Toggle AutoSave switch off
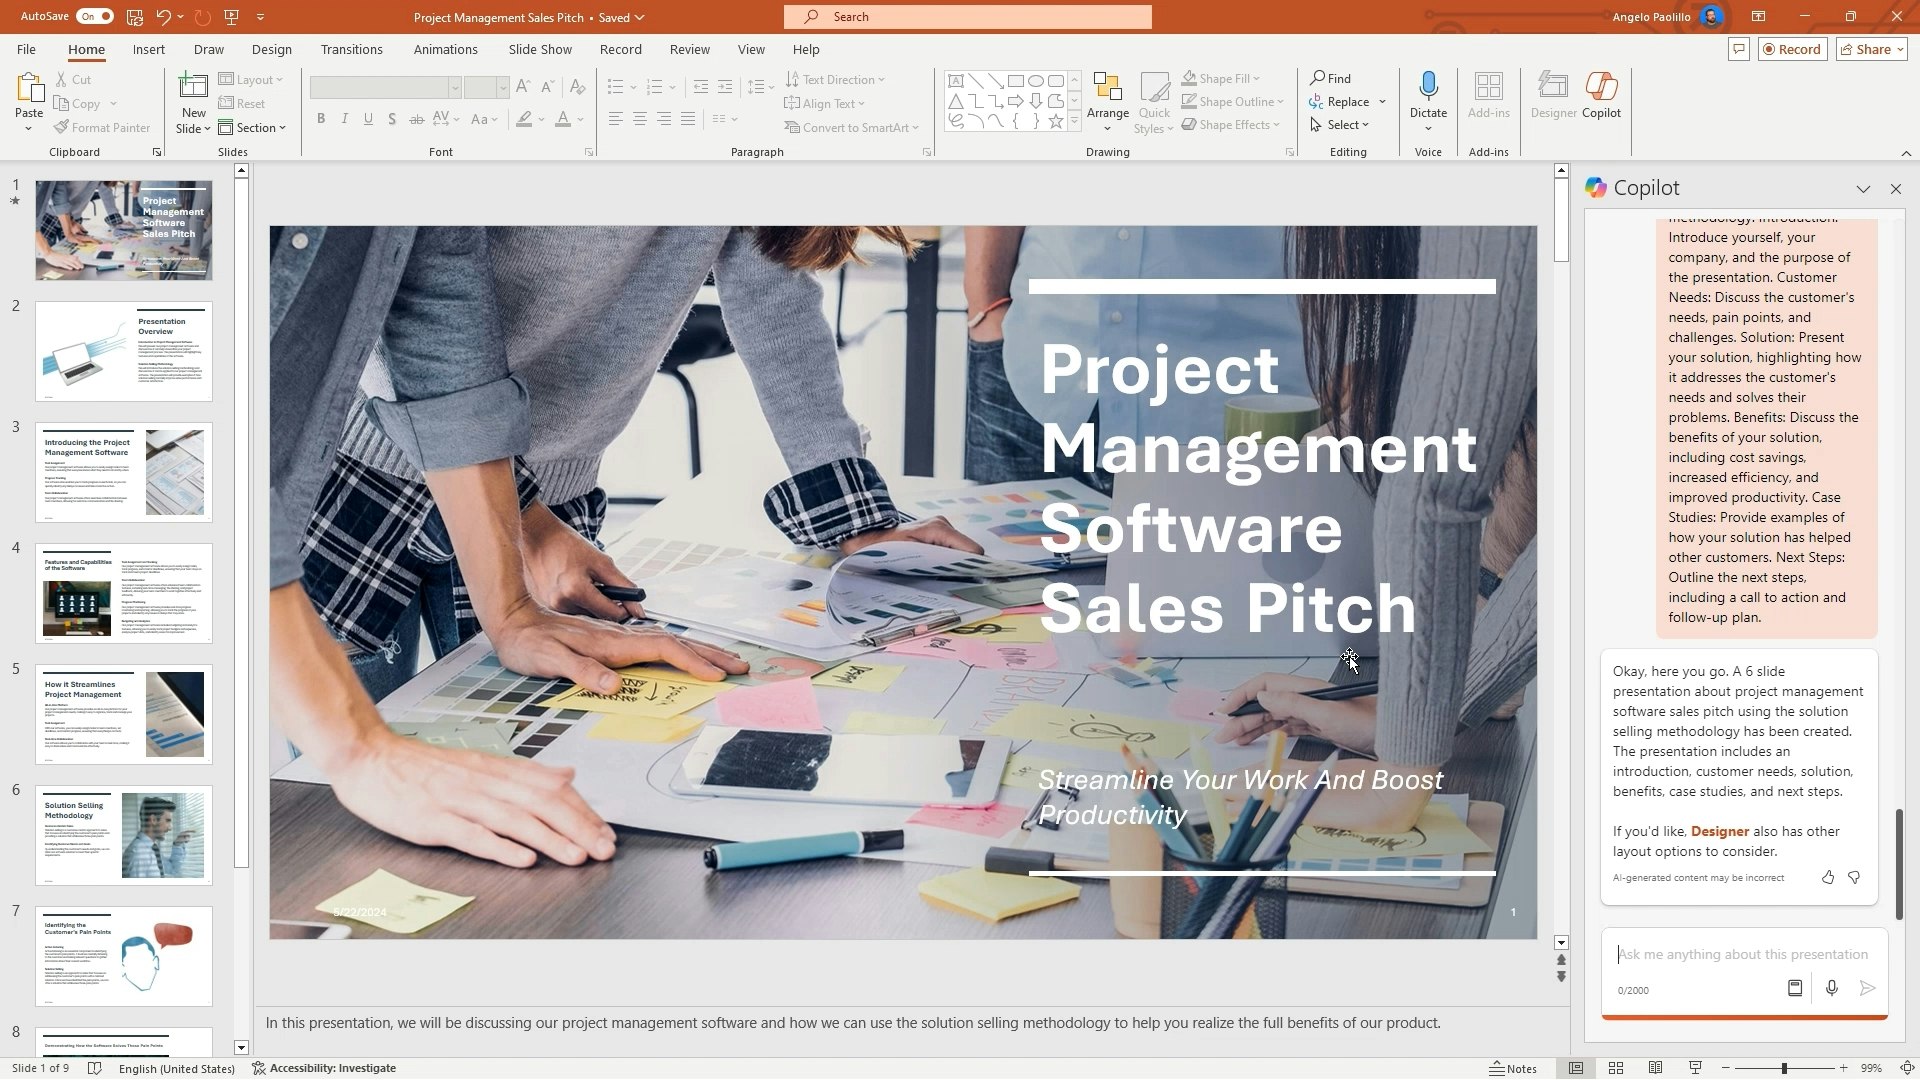Viewport: 1920px width, 1080px height. point(94,17)
